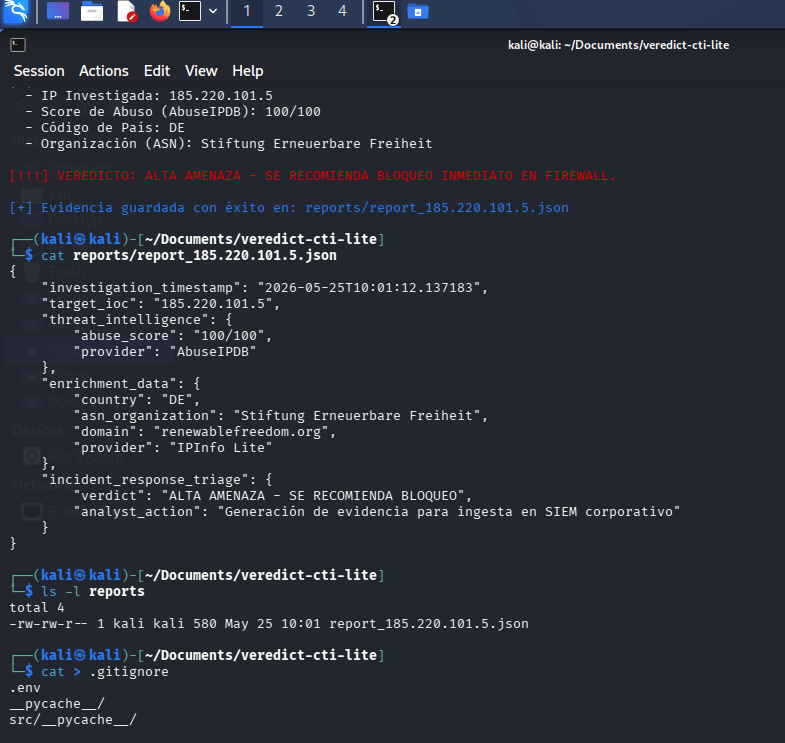The image size is (785, 743).
Task: Switch to workspace 4
Action: click(342, 11)
